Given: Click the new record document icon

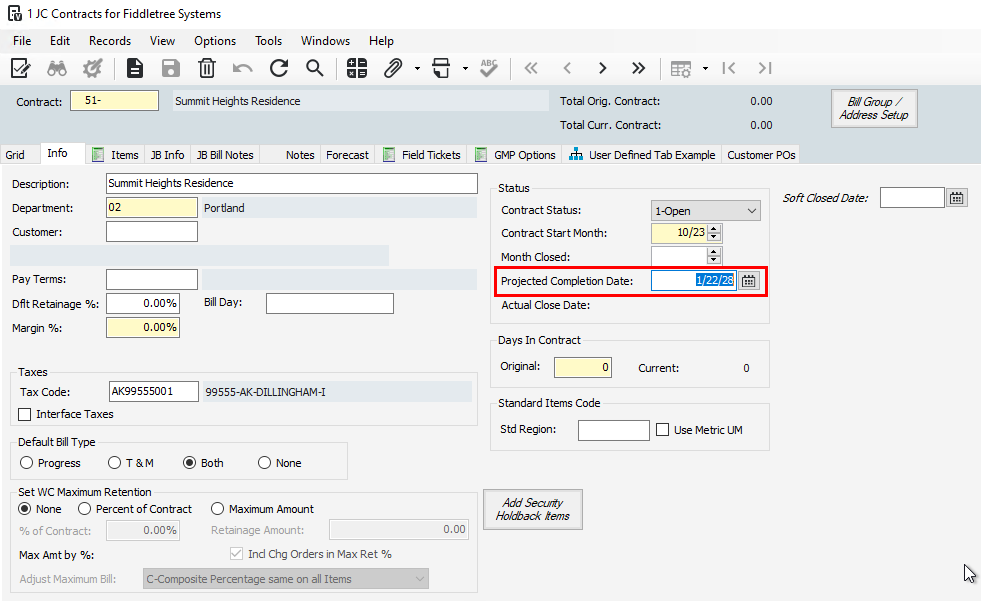Looking at the screenshot, I should coord(135,68).
